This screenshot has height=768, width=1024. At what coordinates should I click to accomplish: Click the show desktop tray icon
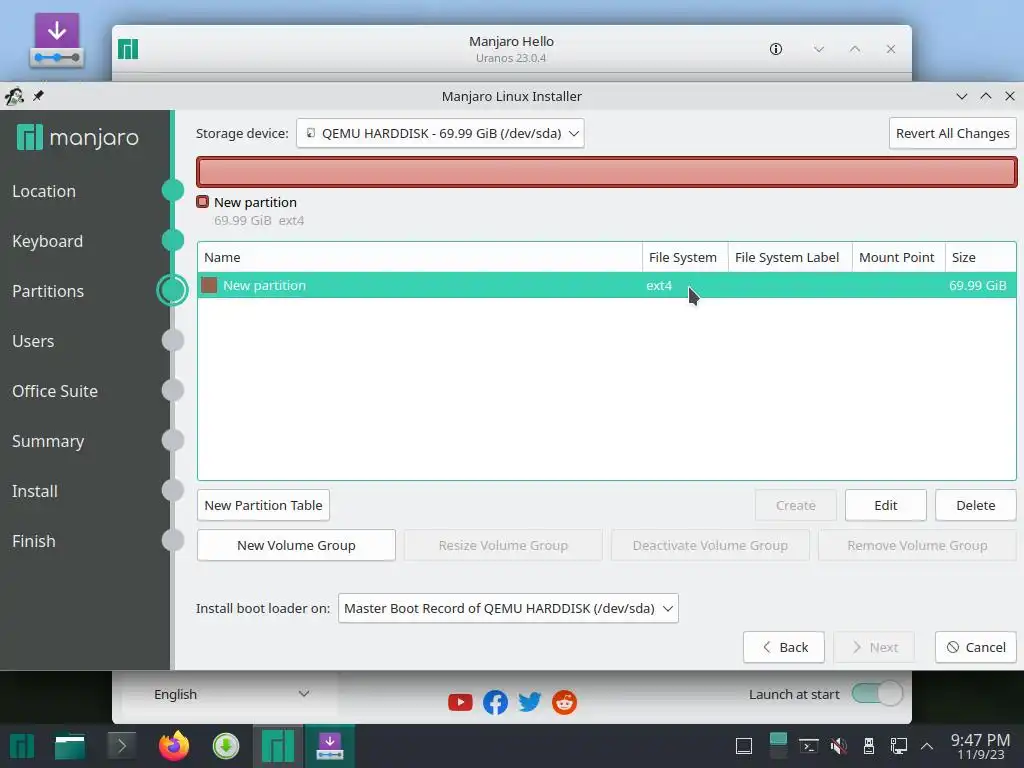pos(744,746)
